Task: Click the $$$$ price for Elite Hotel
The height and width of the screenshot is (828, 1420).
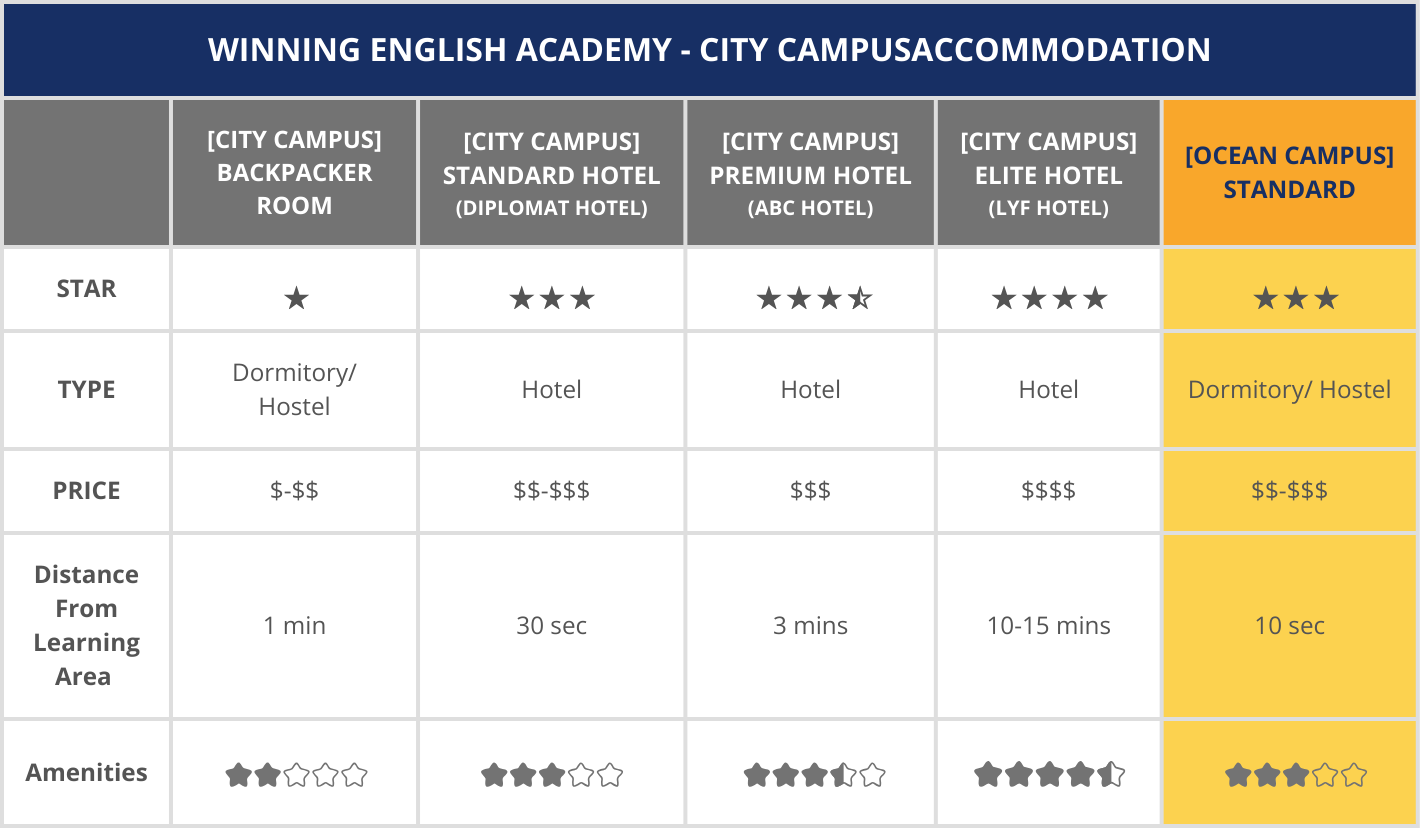Action: 1048,491
